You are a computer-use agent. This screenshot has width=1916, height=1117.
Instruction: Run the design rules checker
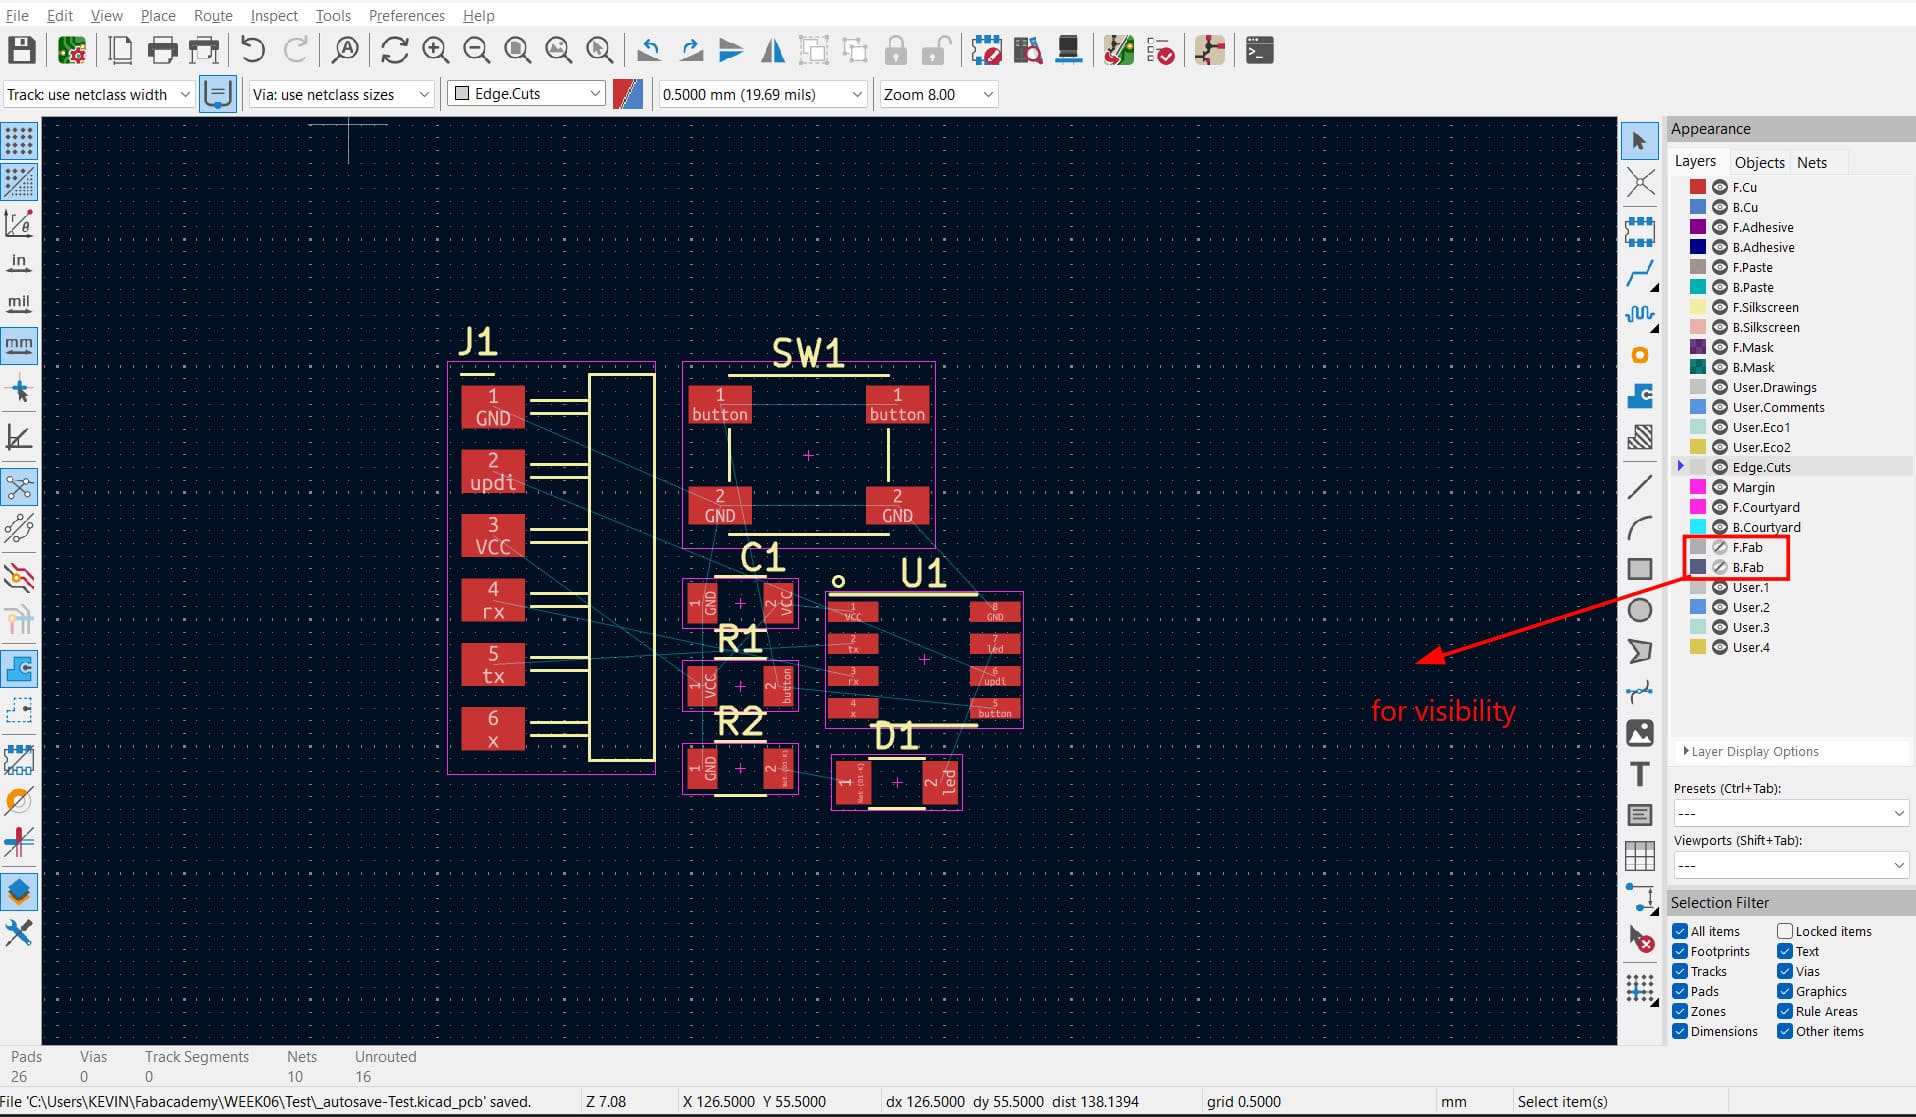coord(1160,50)
